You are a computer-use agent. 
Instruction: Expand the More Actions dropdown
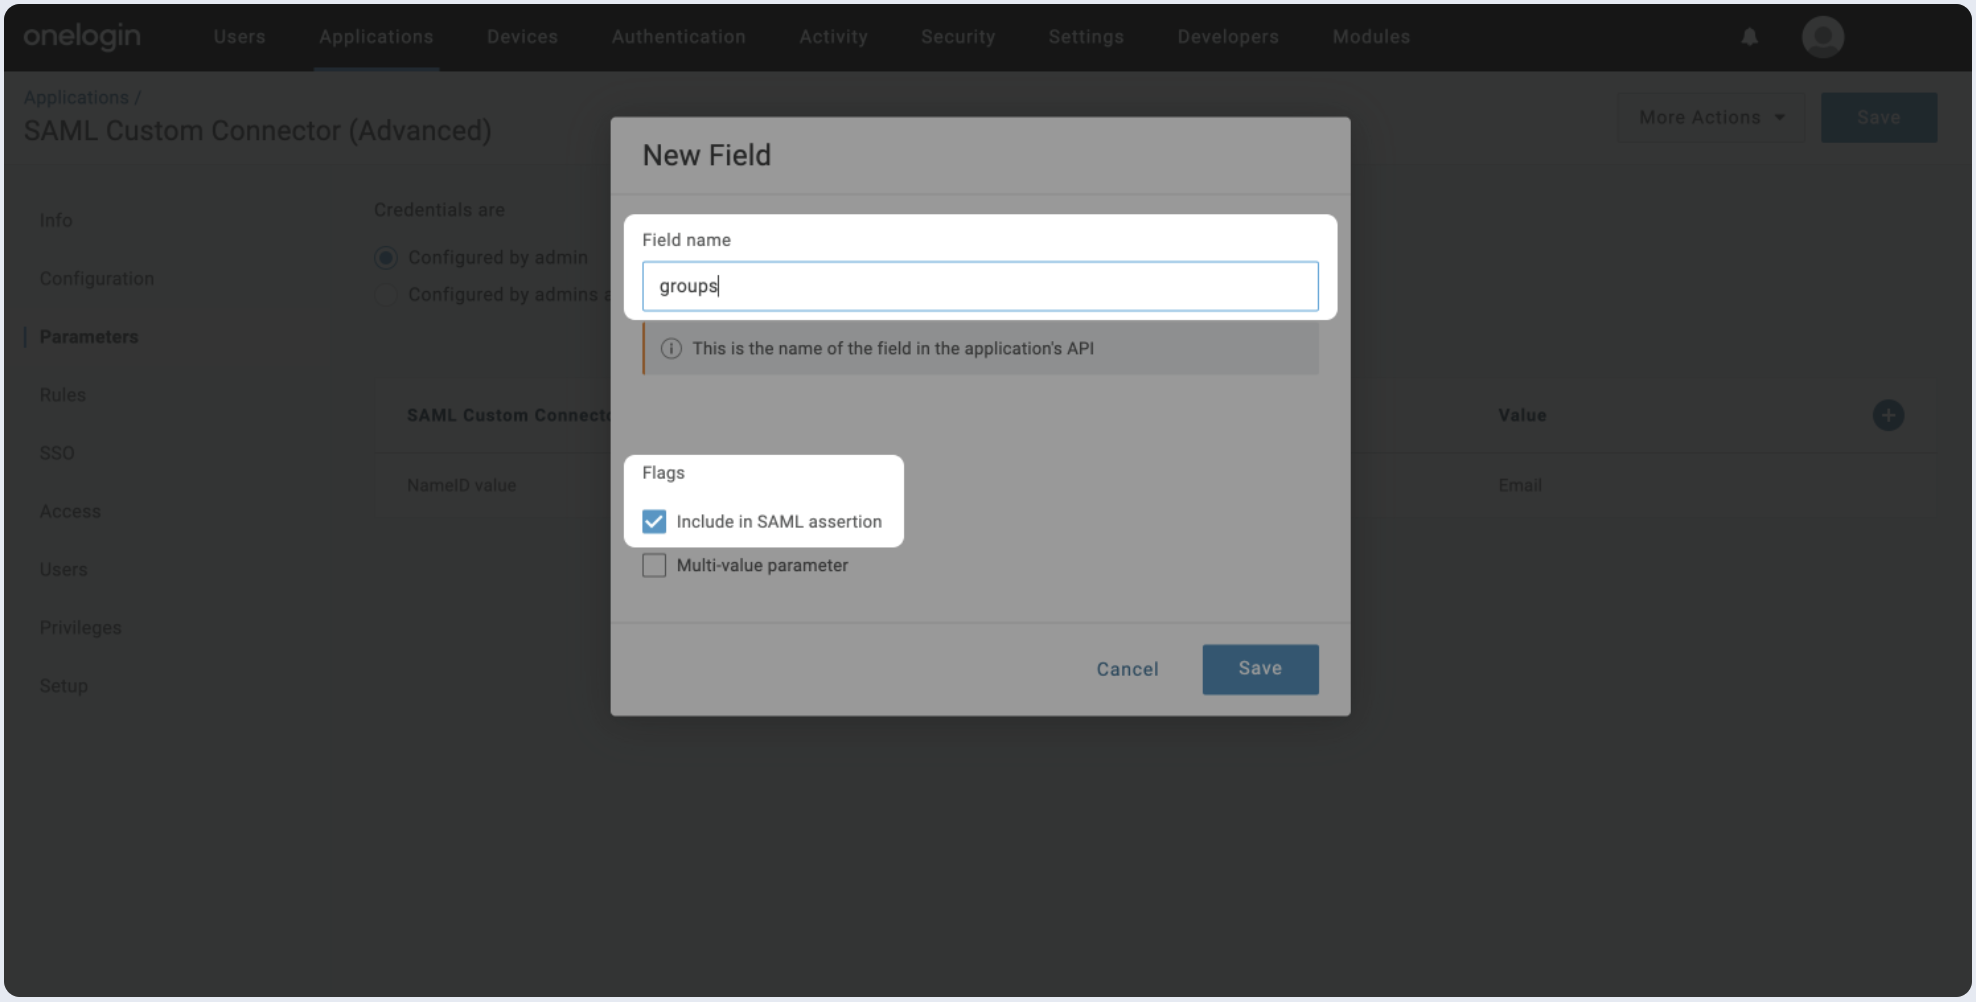(1711, 118)
